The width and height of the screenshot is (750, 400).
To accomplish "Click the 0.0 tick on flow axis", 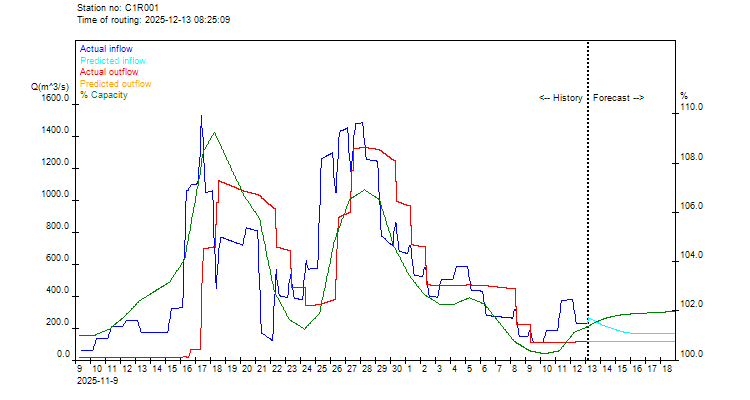I will tap(64, 356).
